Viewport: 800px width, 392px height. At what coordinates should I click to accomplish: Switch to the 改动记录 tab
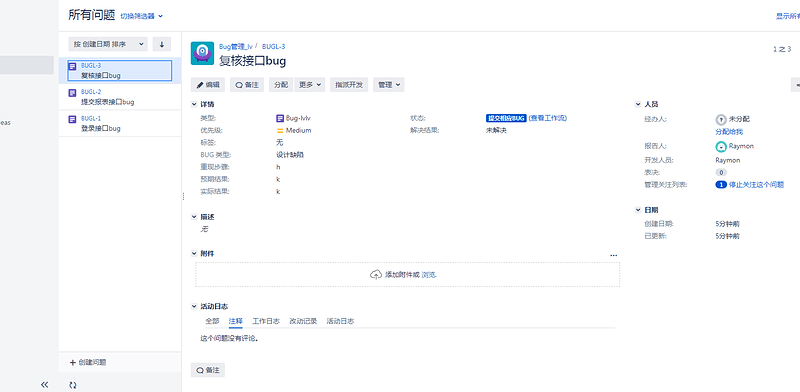[303, 321]
